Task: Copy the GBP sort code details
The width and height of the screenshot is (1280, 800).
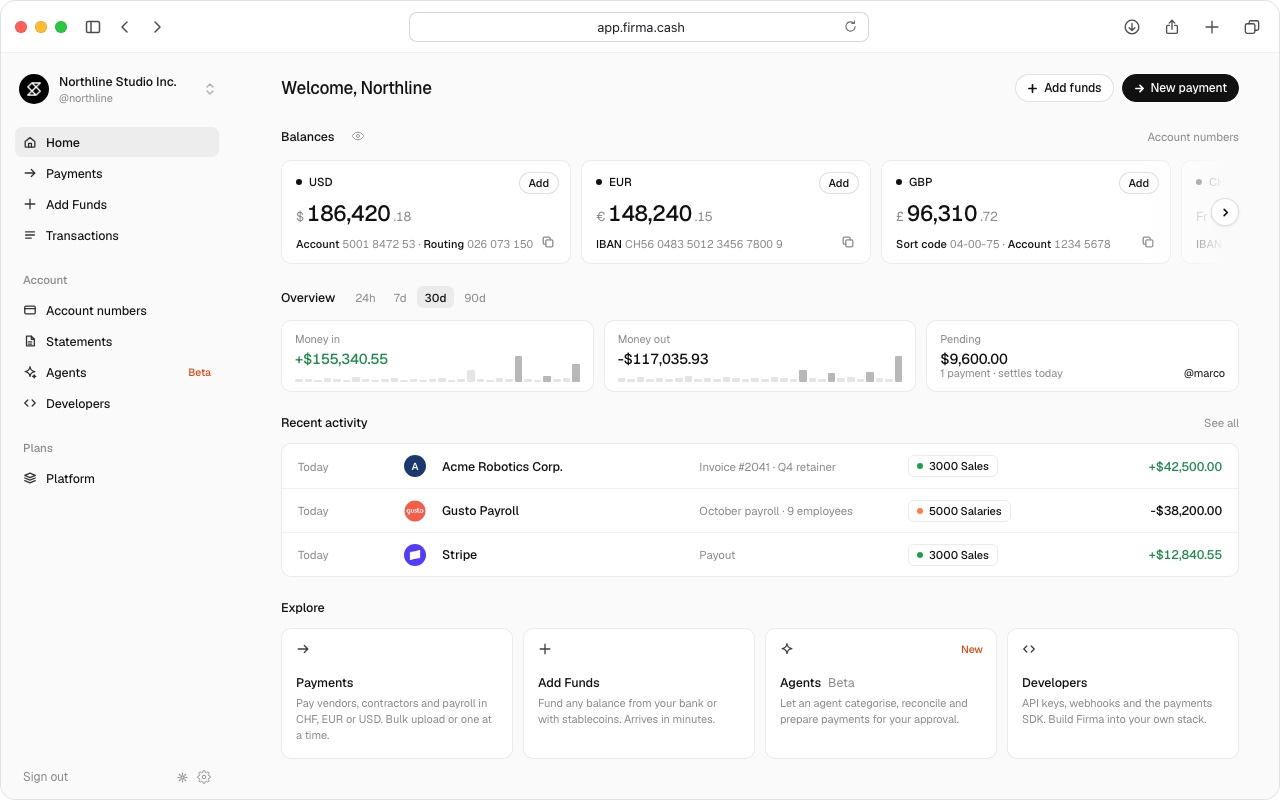Action: point(1148,243)
